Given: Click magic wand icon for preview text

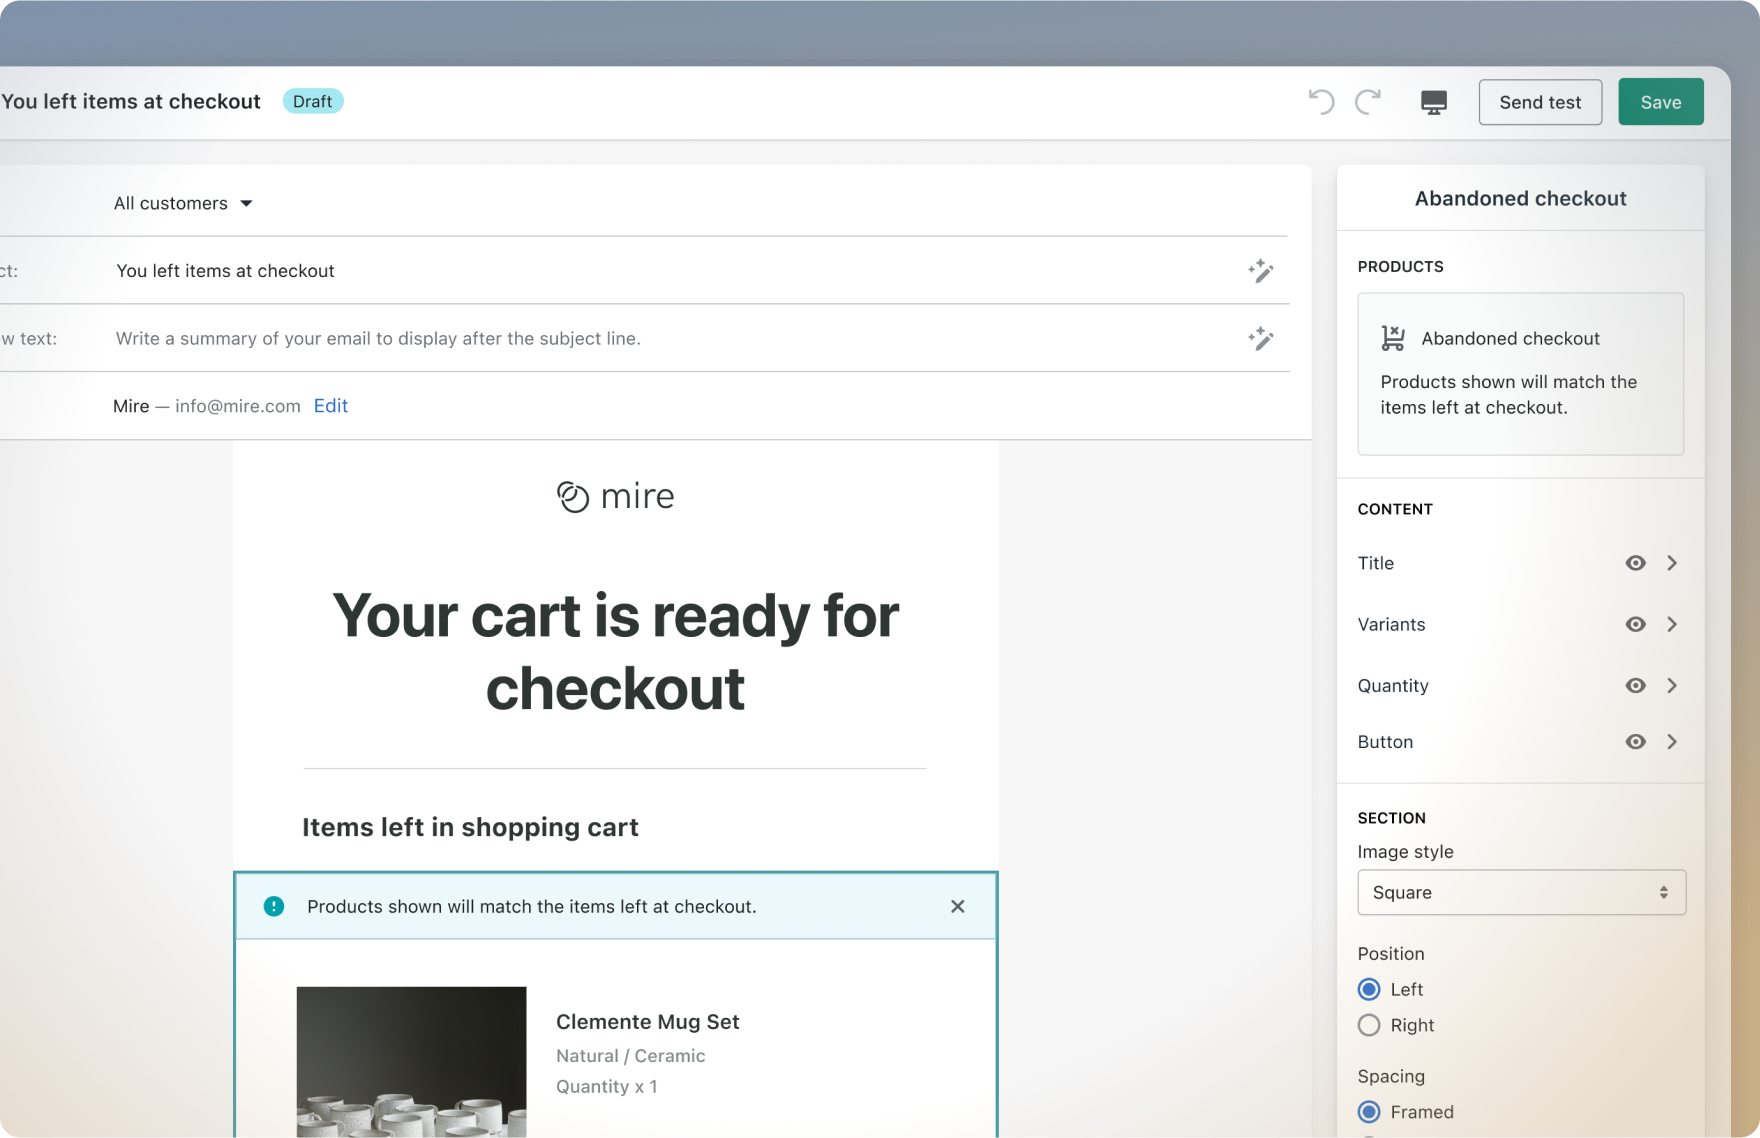Looking at the screenshot, I should [x=1260, y=339].
